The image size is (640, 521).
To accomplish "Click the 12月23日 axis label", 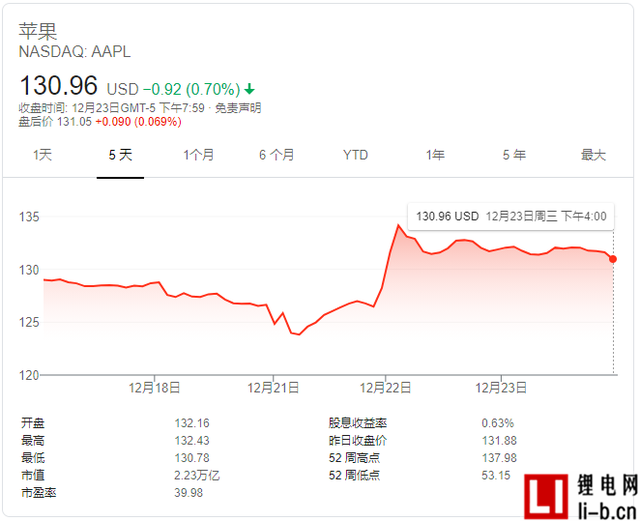I will (501, 387).
